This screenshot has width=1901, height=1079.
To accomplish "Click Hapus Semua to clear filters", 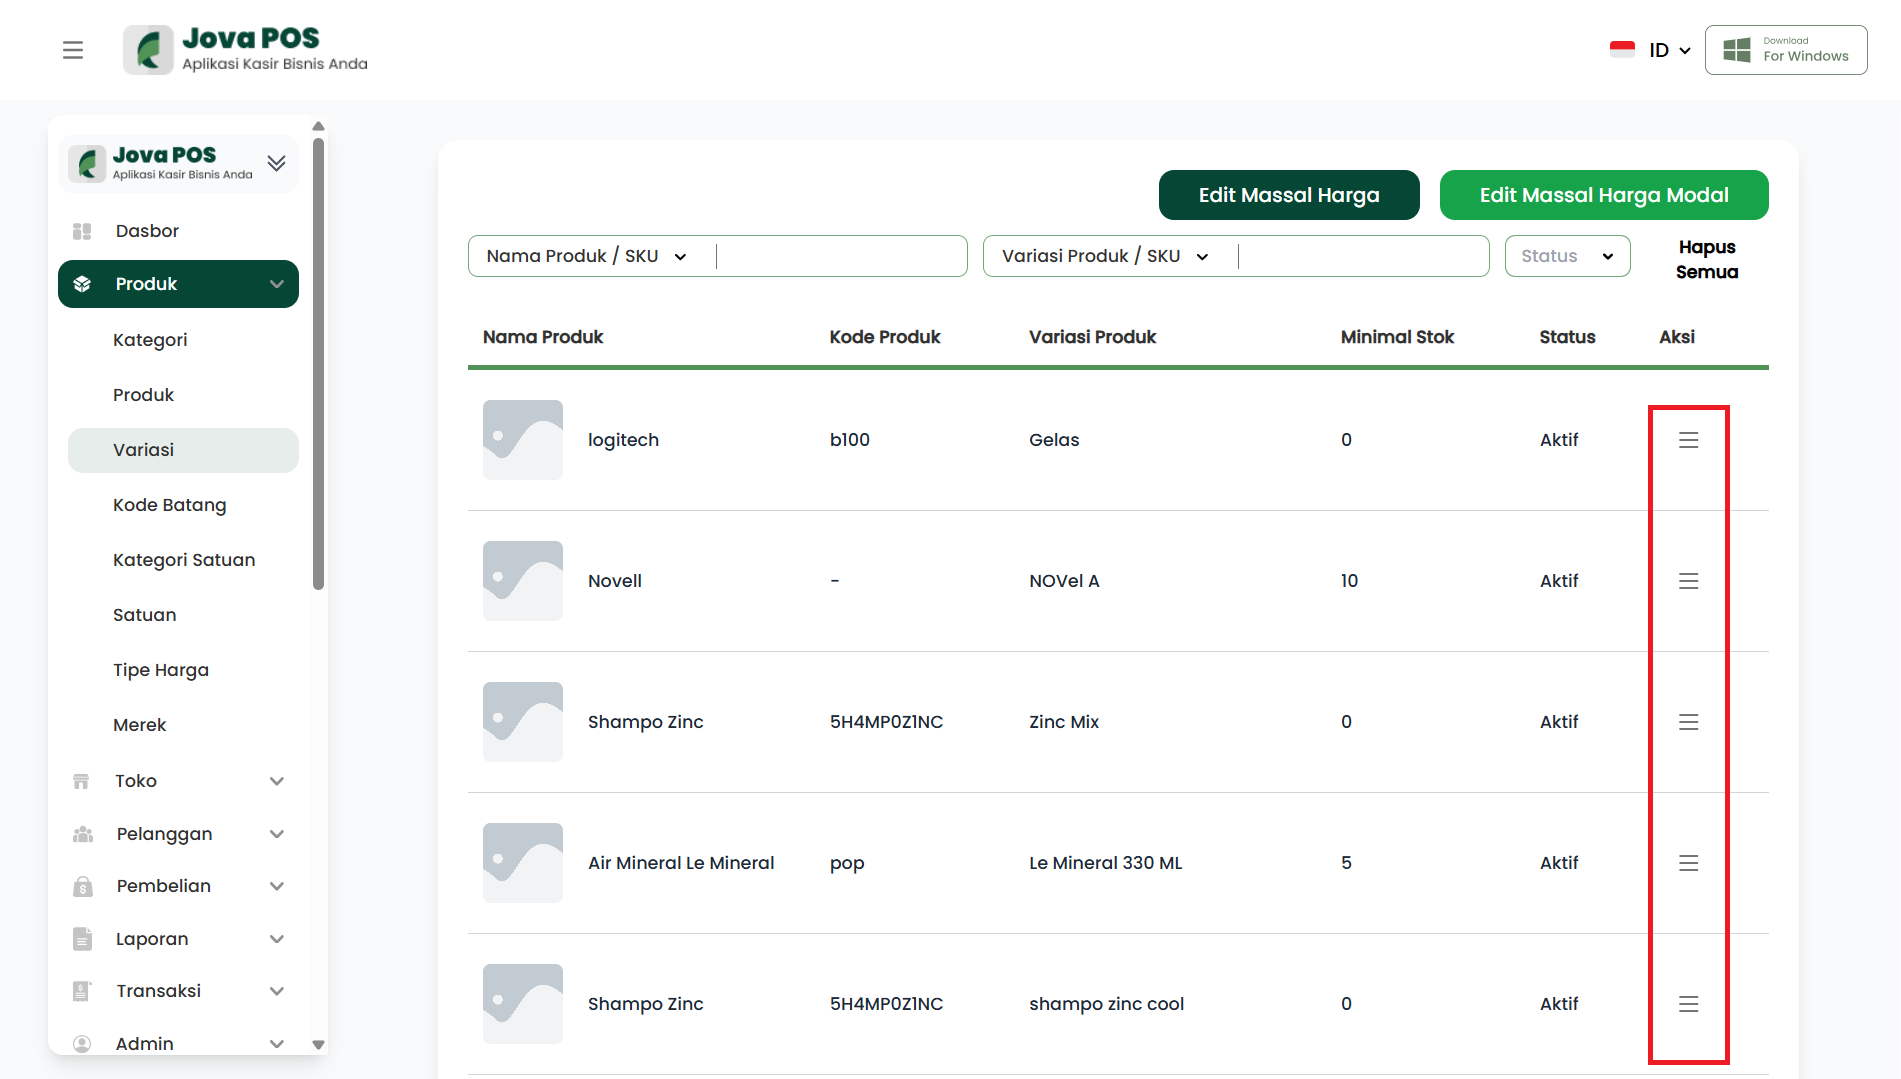I will (x=1706, y=259).
